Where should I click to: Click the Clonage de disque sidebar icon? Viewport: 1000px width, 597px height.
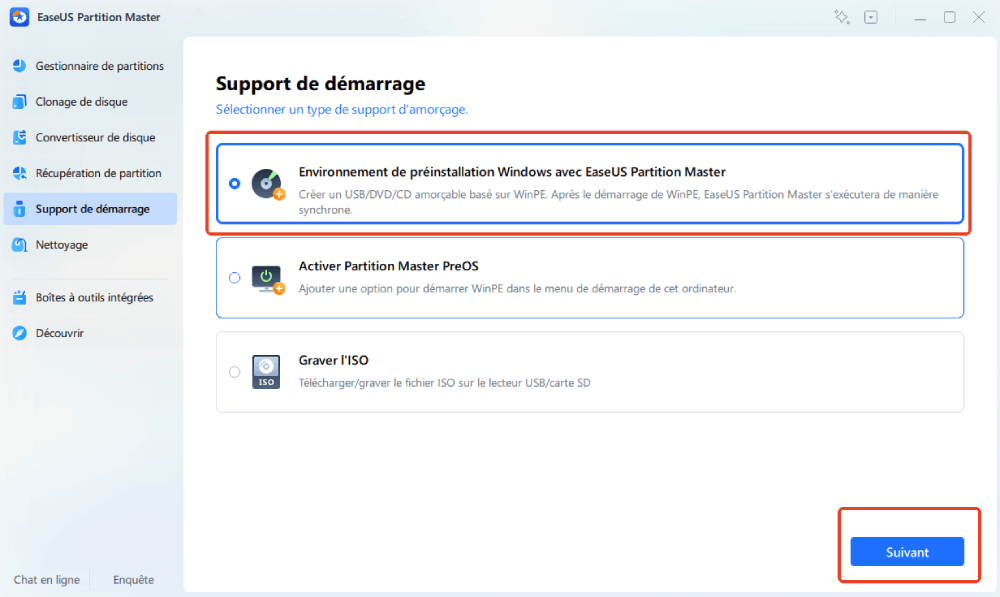20,101
